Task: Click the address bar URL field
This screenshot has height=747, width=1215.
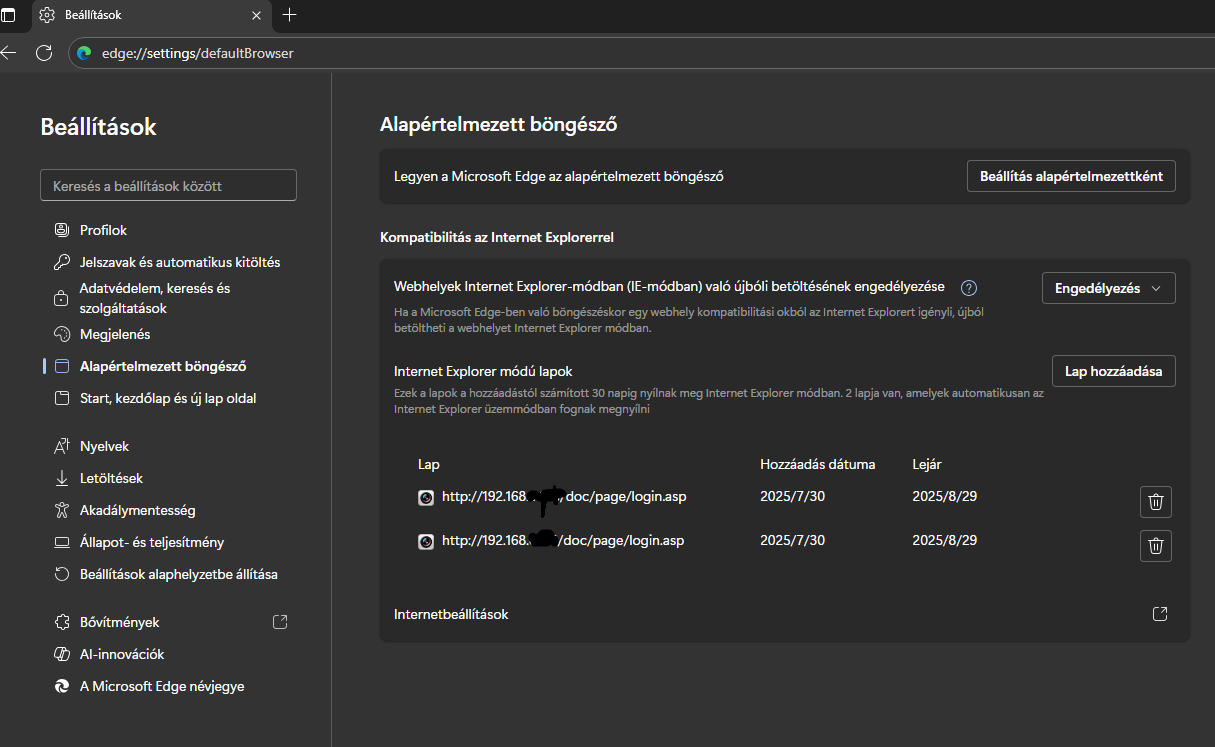Action: pyautogui.click(x=640, y=53)
